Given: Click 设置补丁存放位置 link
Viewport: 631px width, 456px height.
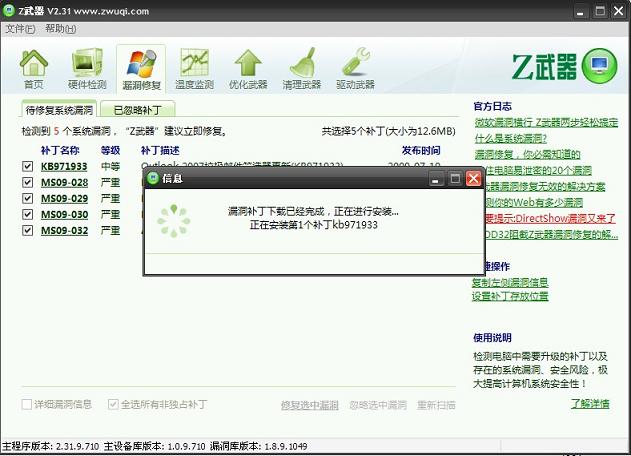Looking at the screenshot, I should pos(510,296).
